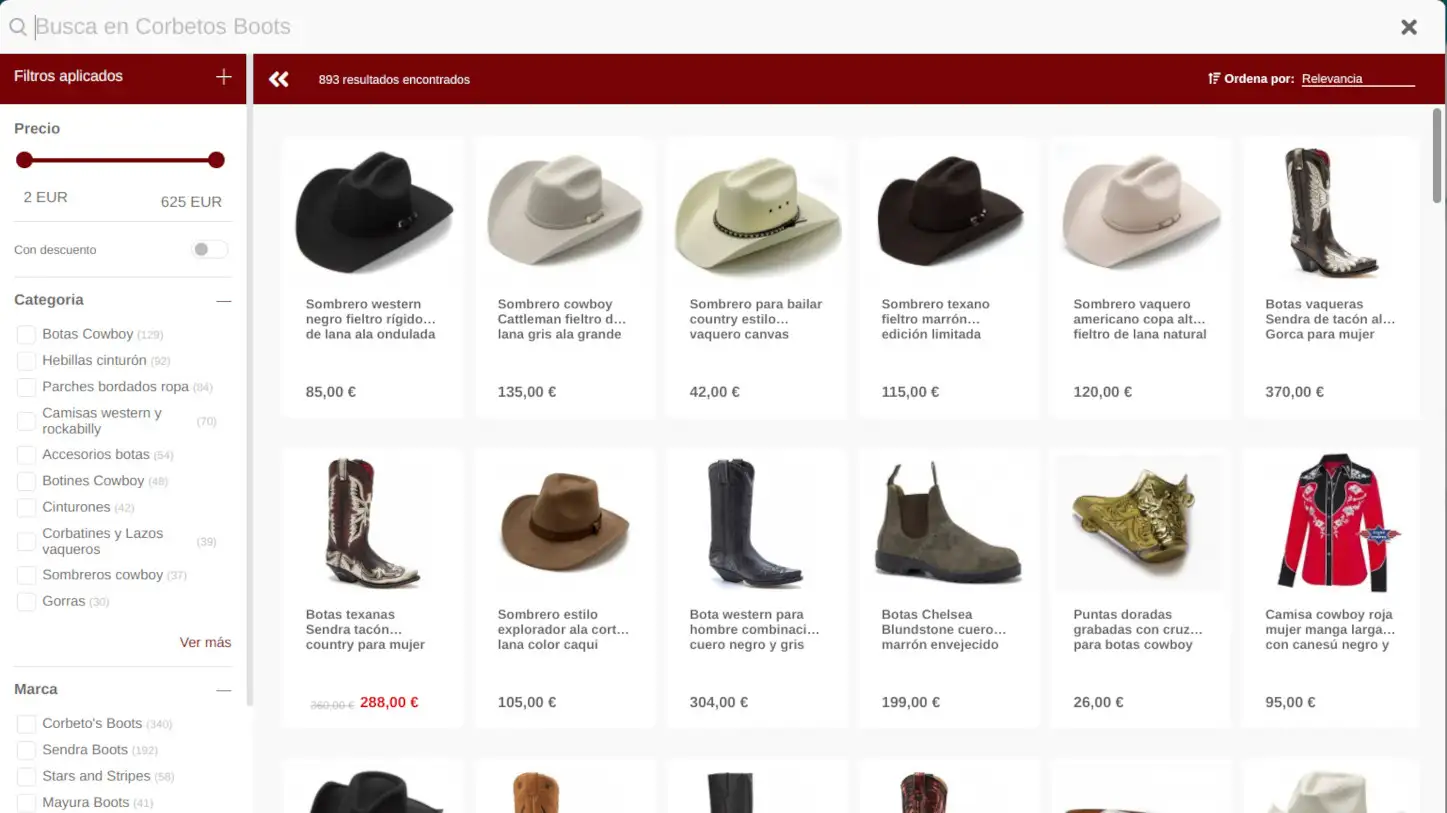The image size is (1447, 813).
Task: Open the natural wool American hat image
Action: (x=1140, y=211)
